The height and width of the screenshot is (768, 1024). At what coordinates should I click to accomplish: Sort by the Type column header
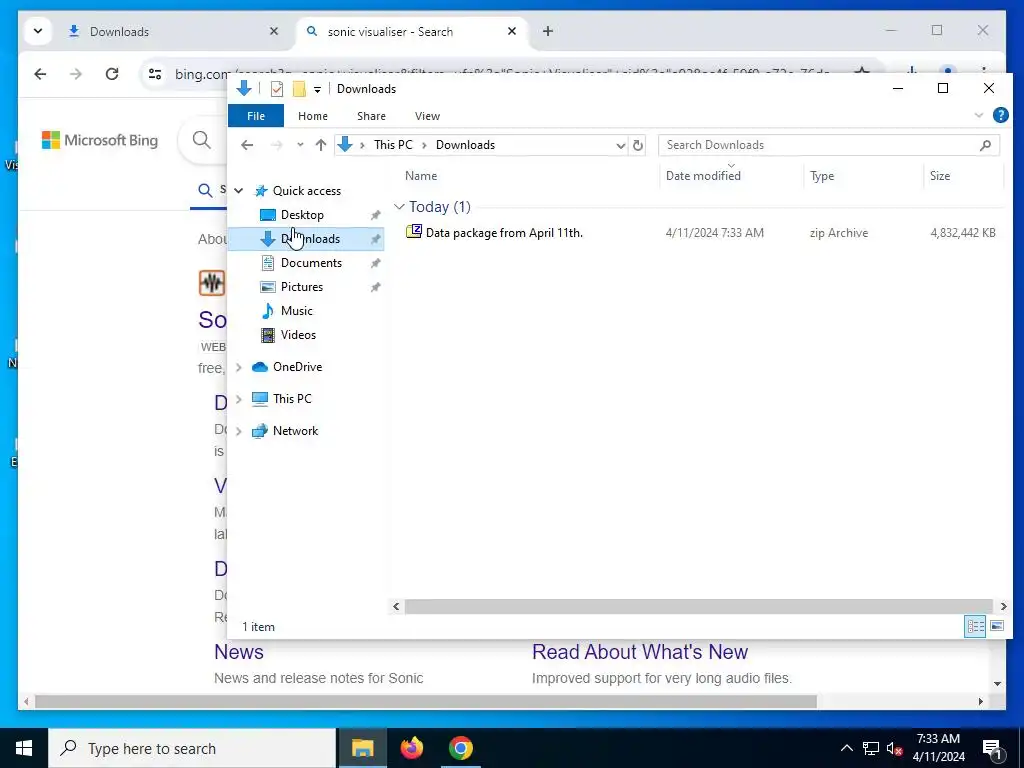(822, 176)
